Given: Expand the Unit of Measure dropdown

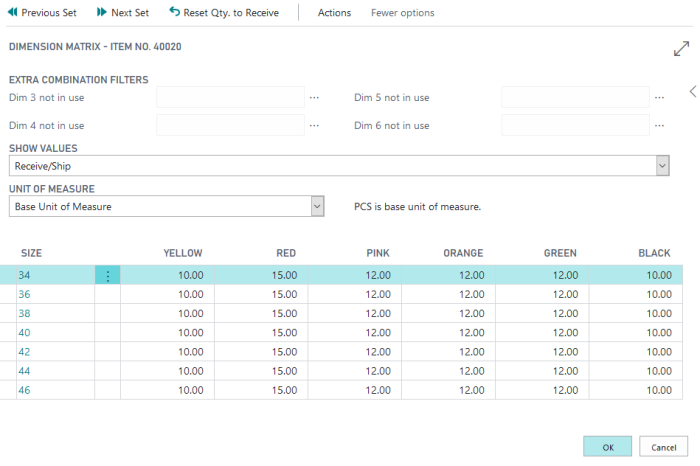Looking at the screenshot, I should 317,207.
